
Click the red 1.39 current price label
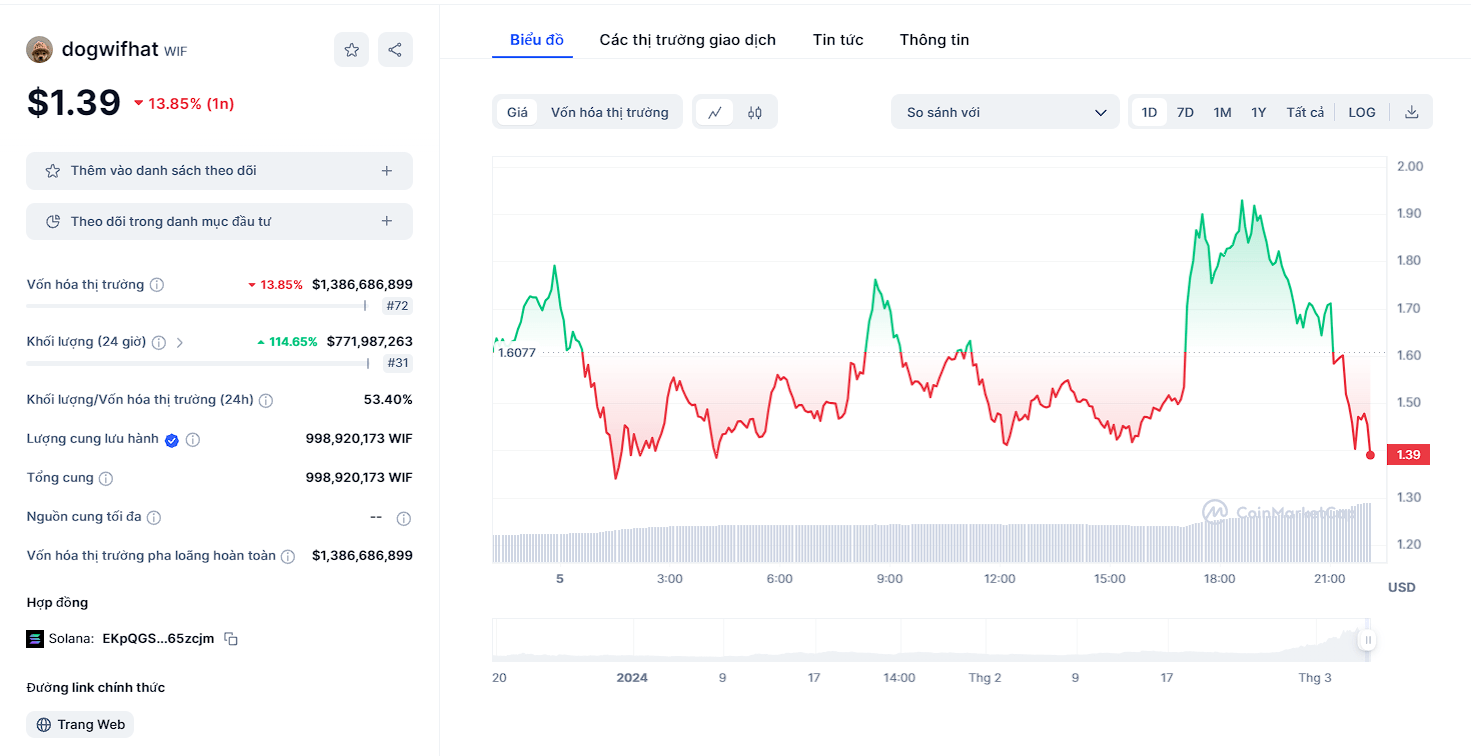[1408, 455]
